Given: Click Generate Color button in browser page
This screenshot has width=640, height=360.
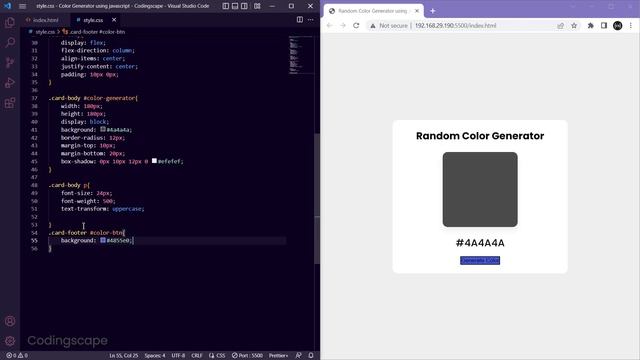Looking at the screenshot, I should [x=480, y=260].
